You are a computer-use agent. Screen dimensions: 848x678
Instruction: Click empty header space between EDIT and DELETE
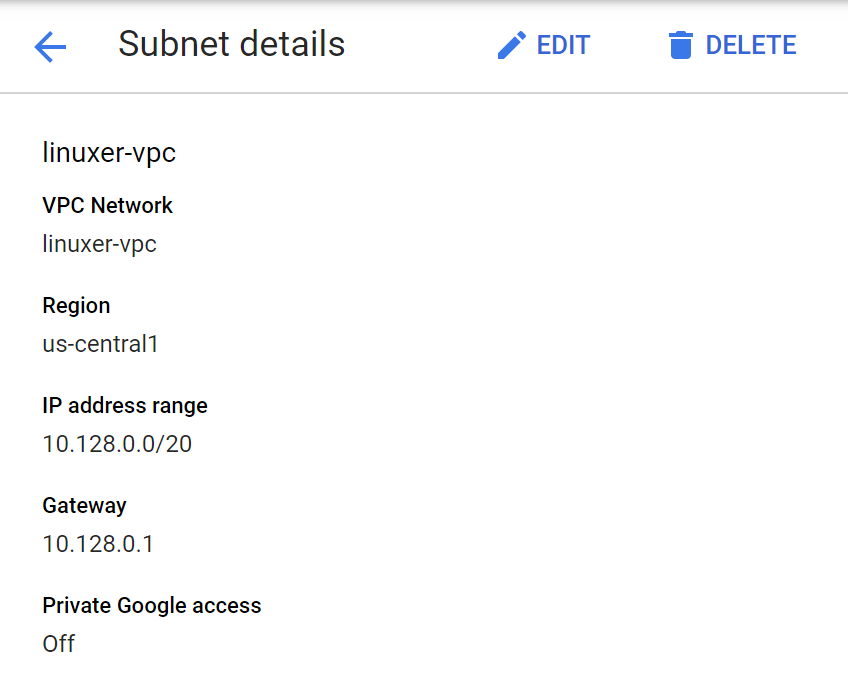point(628,45)
